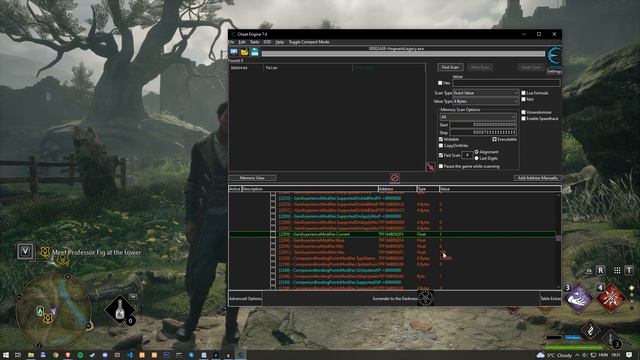The height and width of the screenshot is (360, 640).
Task: Click the R key prompt icon in game
Action: pyautogui.click(x=600, y=270)
